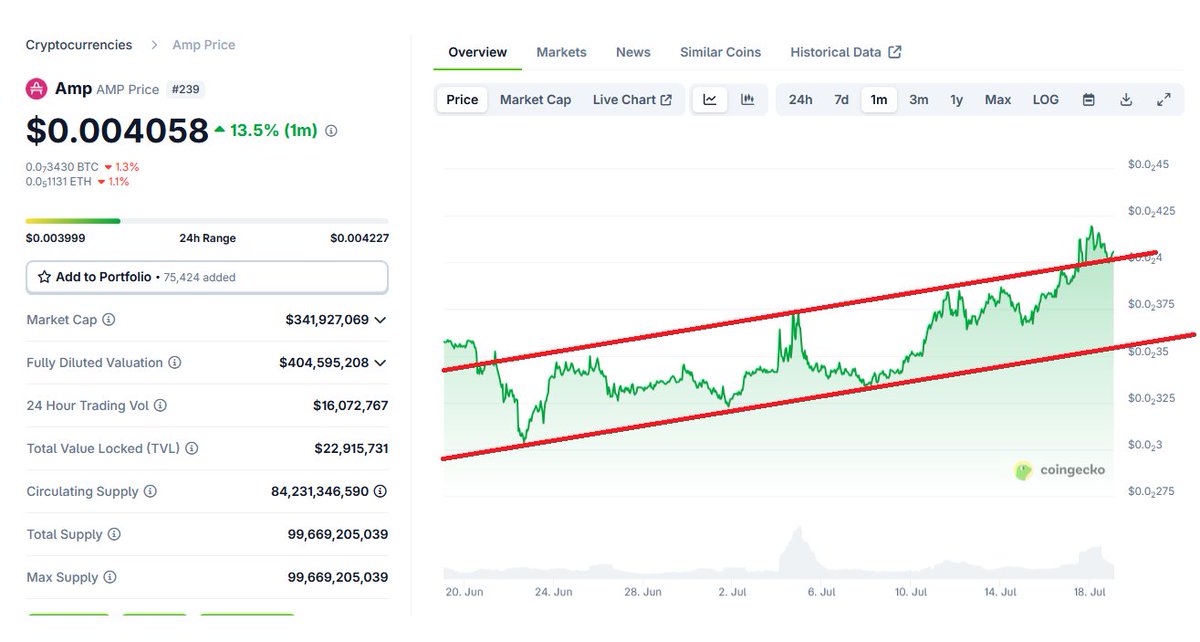Click the star Add to Portfolio button

coord(207,277)
